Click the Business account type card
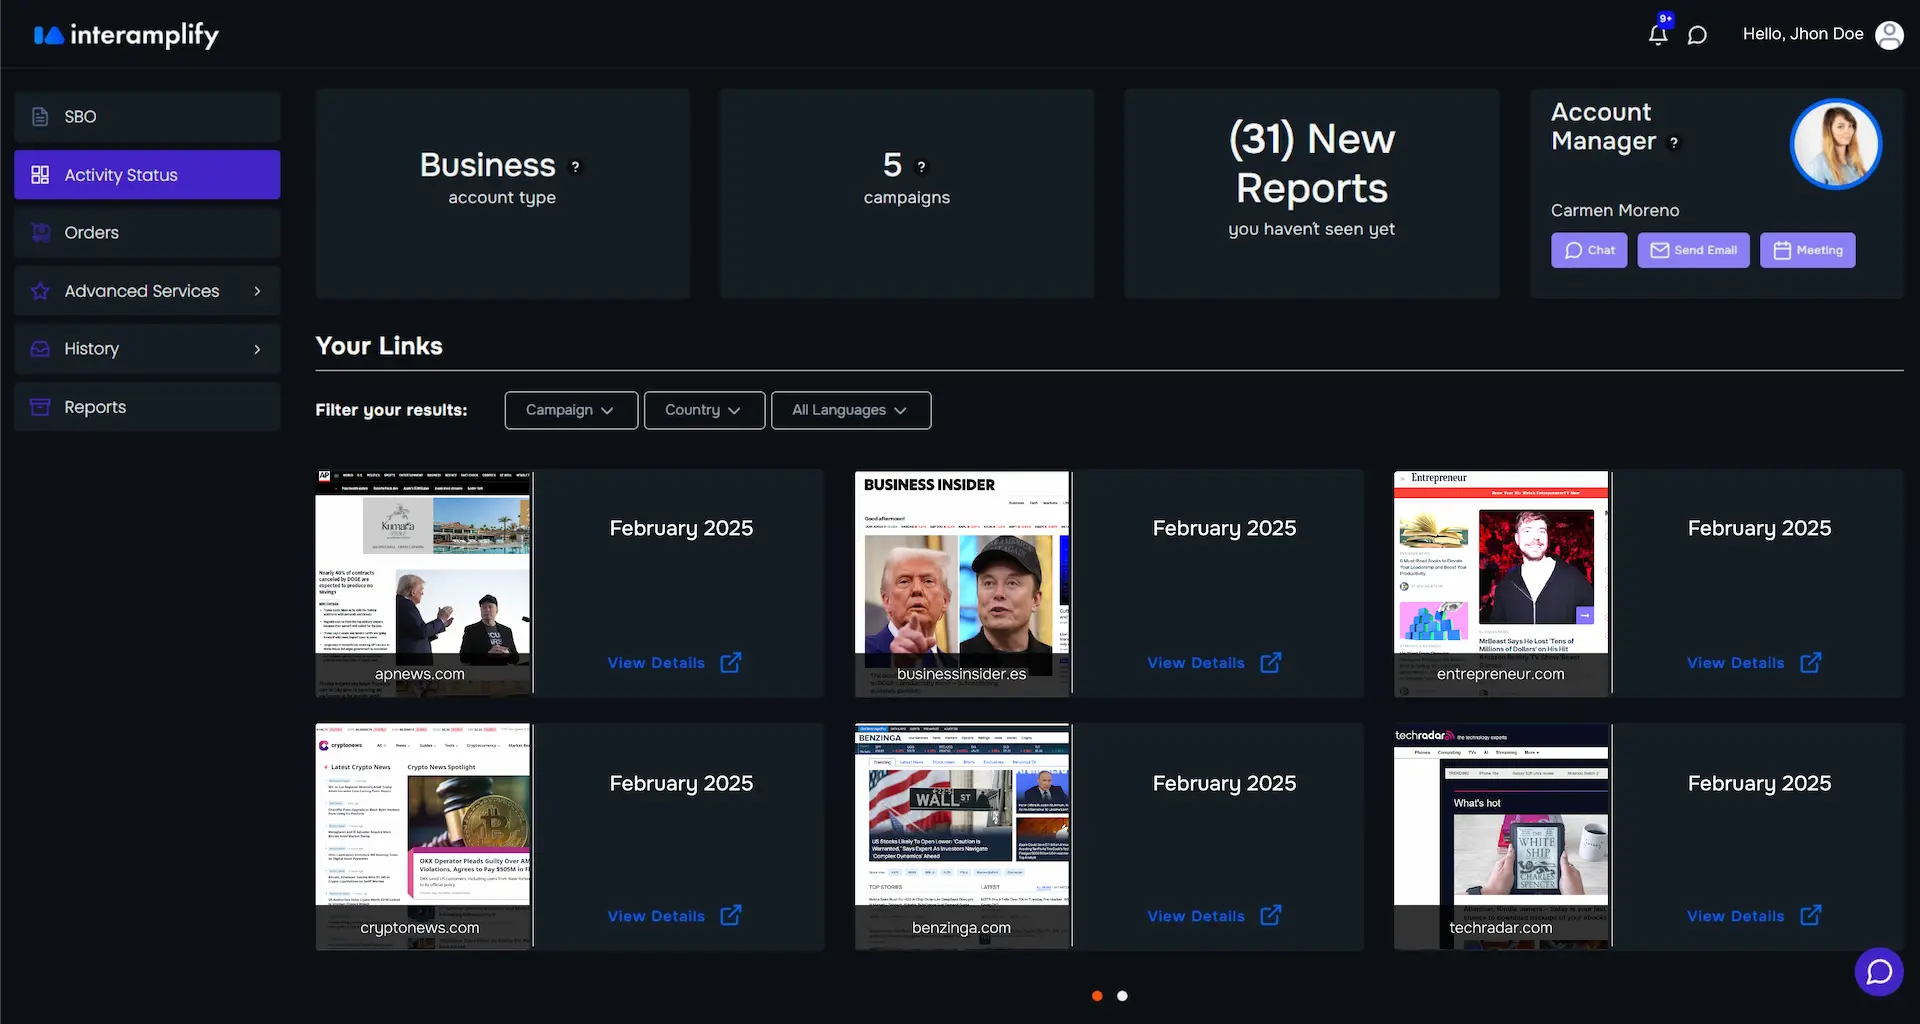 pos(502,194)
